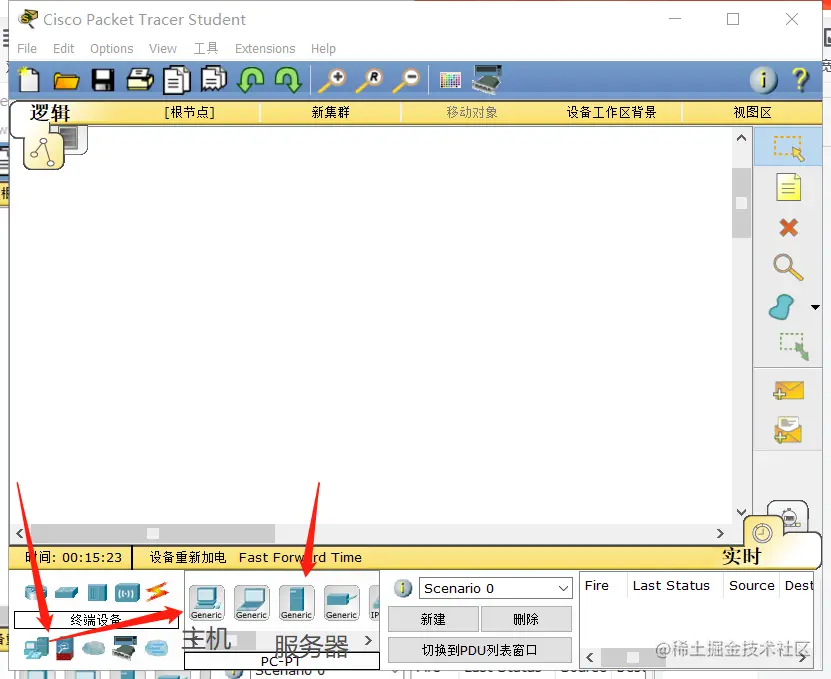Open the Options menu
This screenshot has width=831, height=679.
click(x=112, y=49)
